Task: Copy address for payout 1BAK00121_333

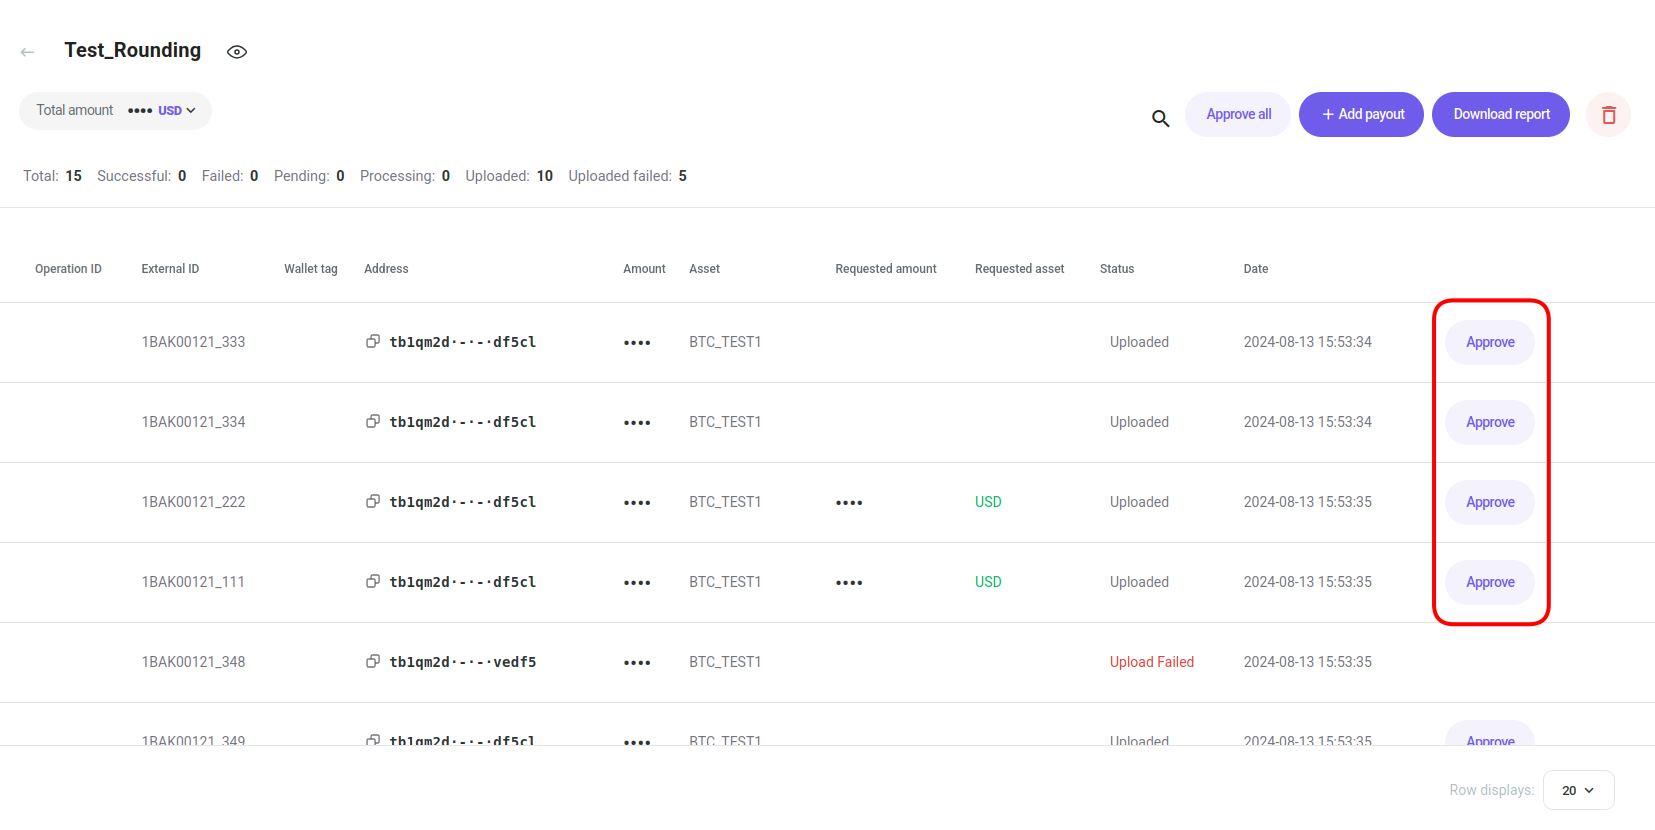Action: click(373, 342)
